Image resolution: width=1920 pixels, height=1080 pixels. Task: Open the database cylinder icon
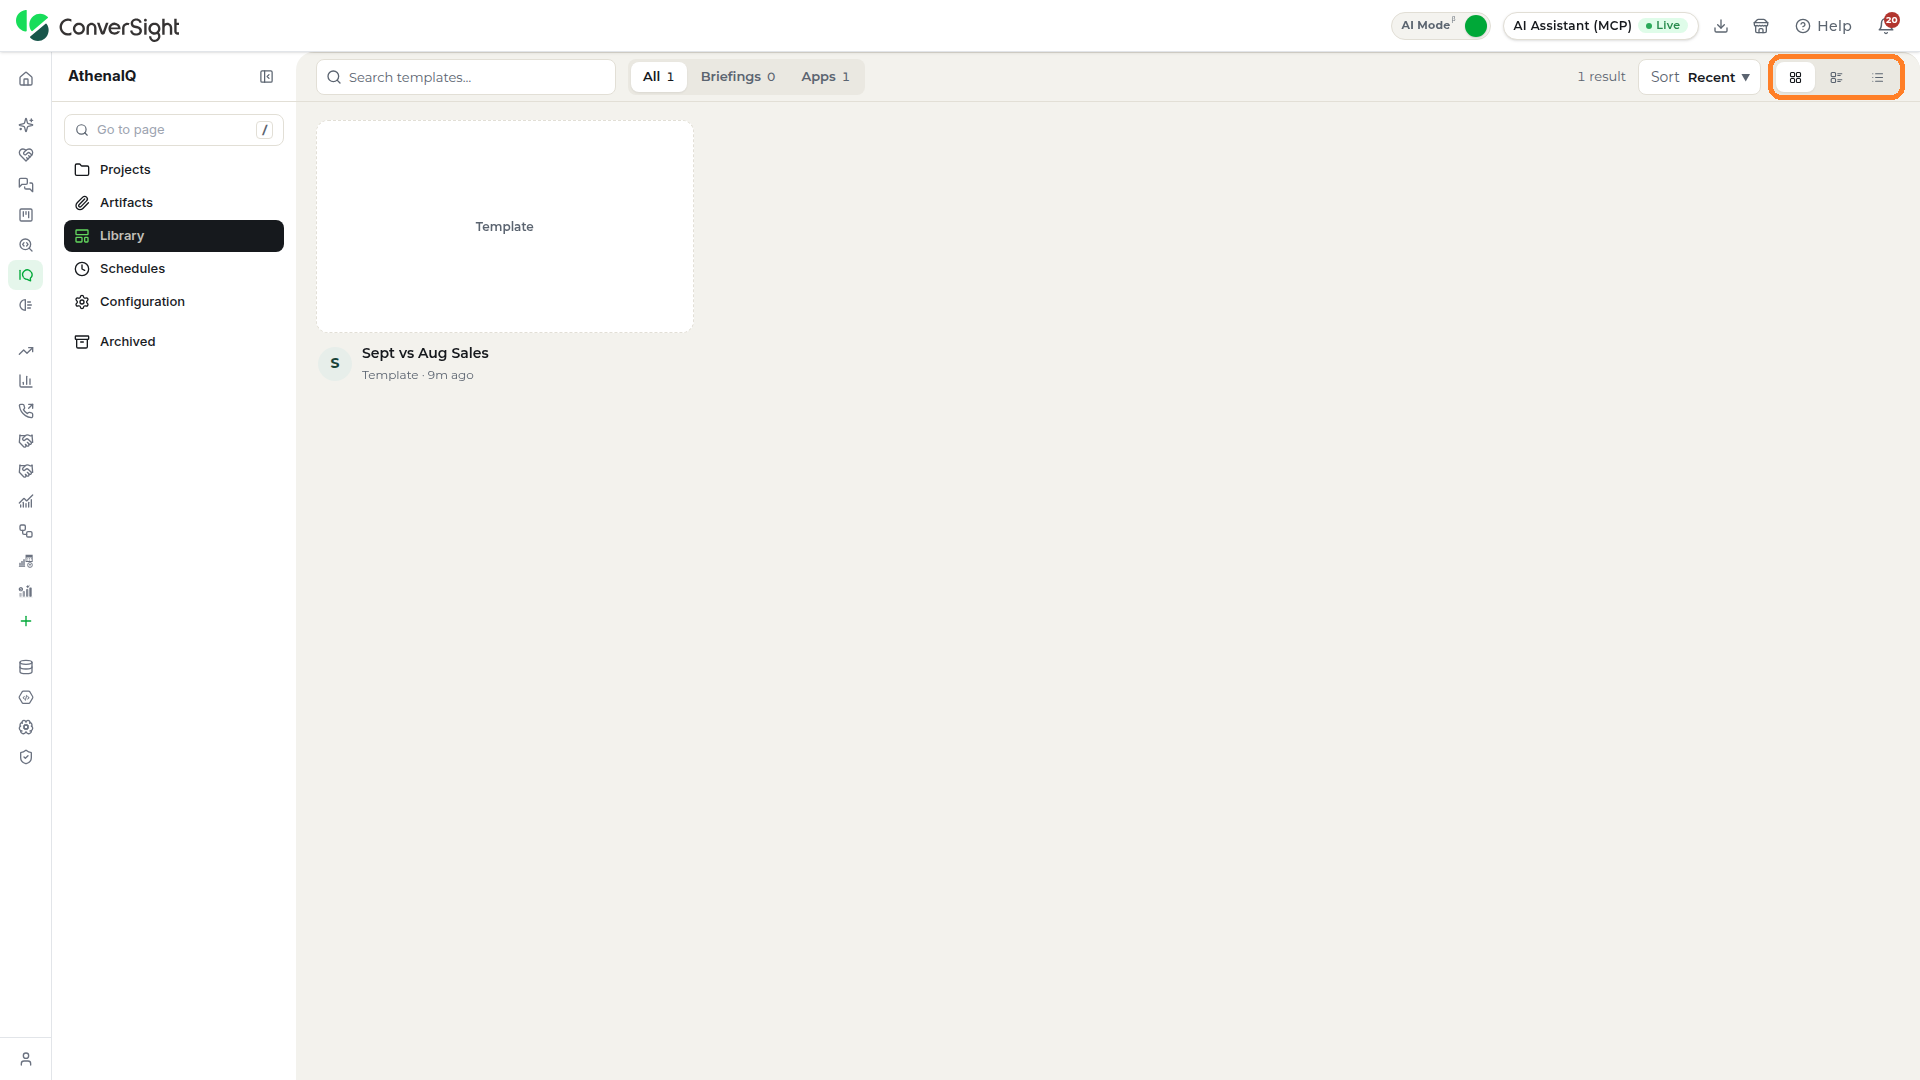pos(26,667)
